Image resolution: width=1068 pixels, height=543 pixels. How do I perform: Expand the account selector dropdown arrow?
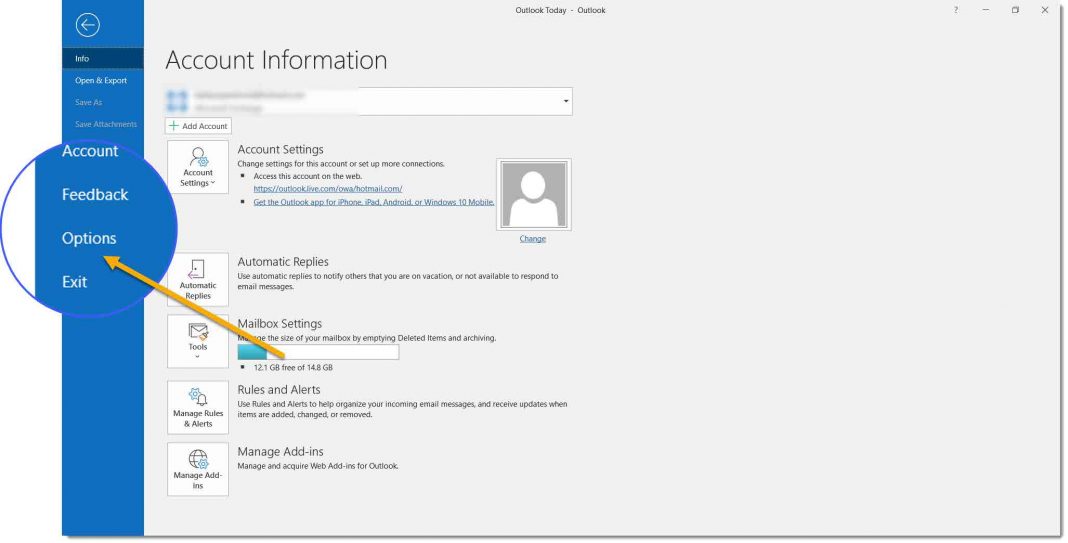click(565, 102)
